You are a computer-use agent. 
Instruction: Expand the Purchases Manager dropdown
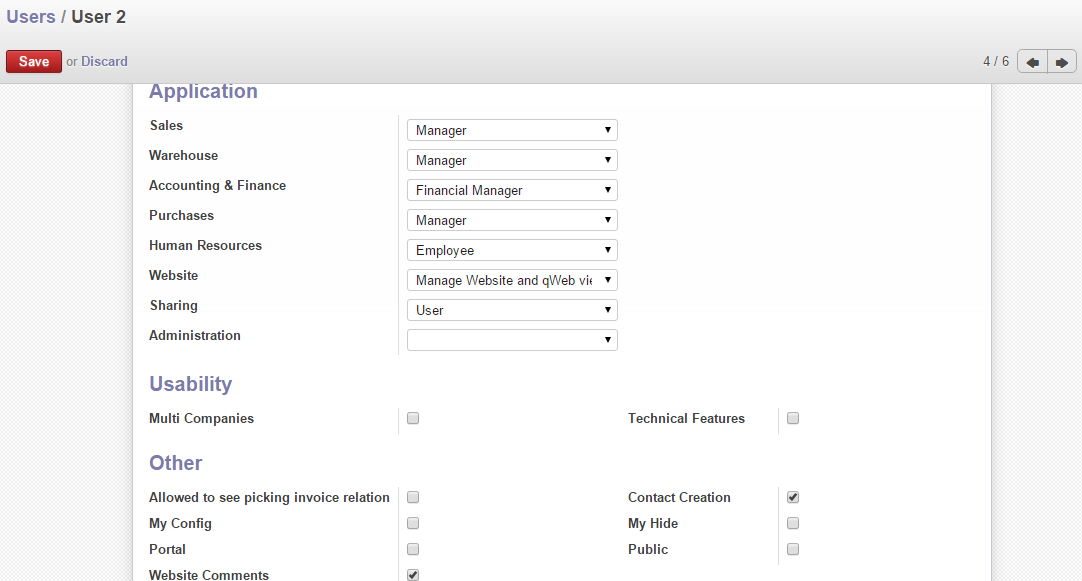(511, 220)
